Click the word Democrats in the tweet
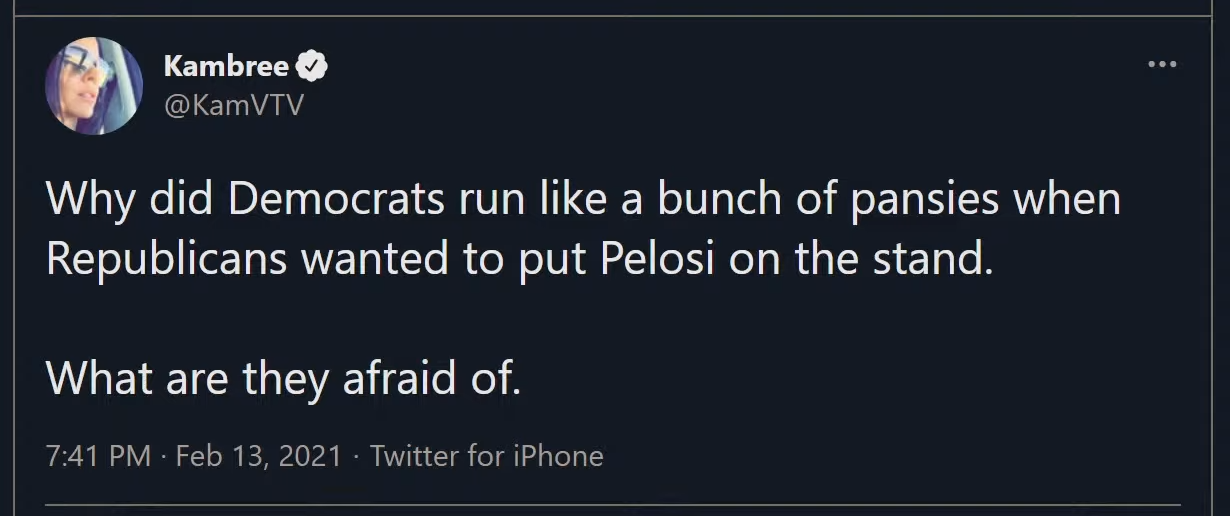Viewport: 1230px width, 516px height. pos(335,200)
